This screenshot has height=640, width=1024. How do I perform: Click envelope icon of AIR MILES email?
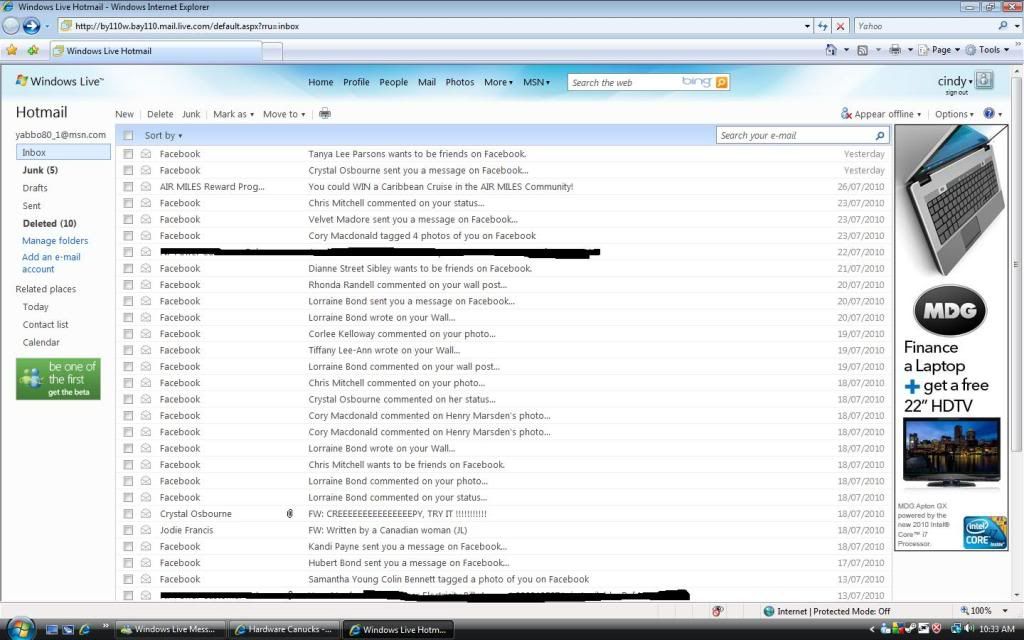coord(146,187)
